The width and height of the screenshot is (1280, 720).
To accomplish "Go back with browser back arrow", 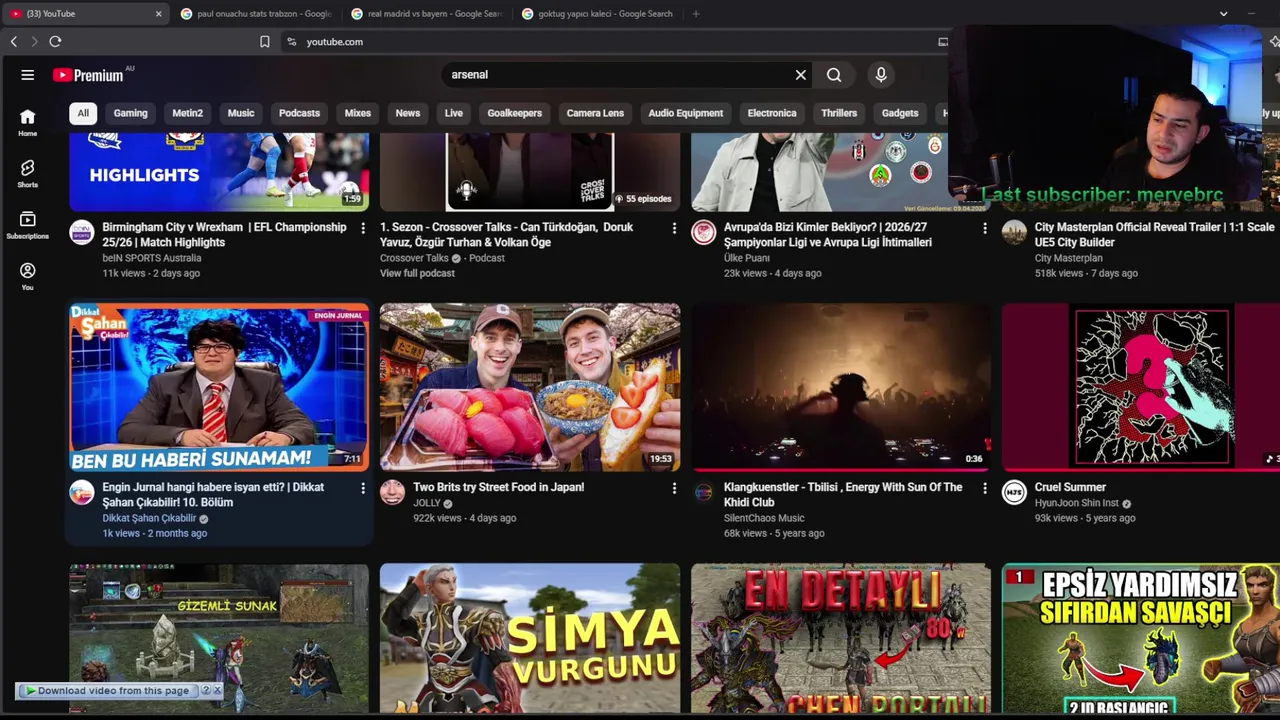I will click(x=14, y=42).
